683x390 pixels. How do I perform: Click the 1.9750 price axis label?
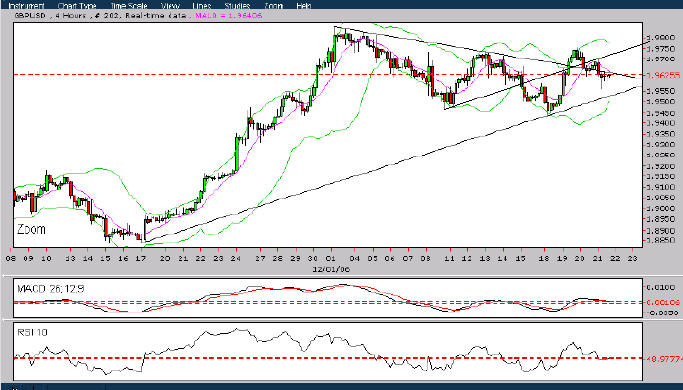click(660, 49)
